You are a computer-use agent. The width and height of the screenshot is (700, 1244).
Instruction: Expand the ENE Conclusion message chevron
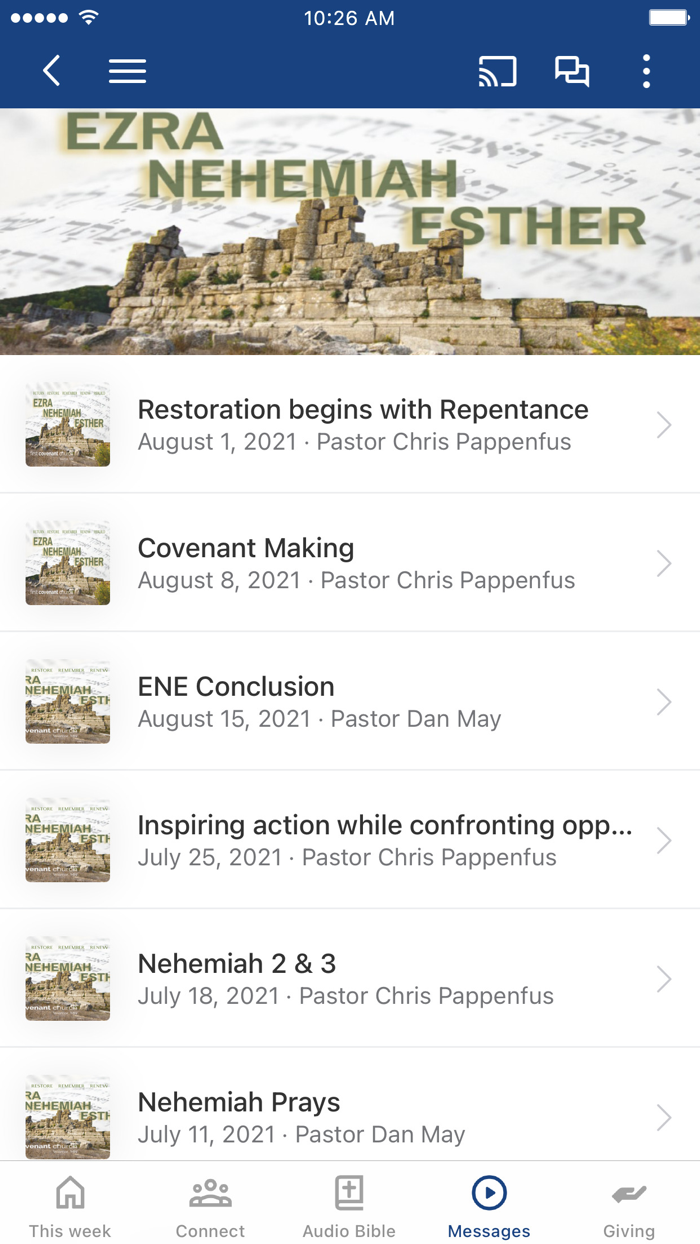tap(663, 701)
